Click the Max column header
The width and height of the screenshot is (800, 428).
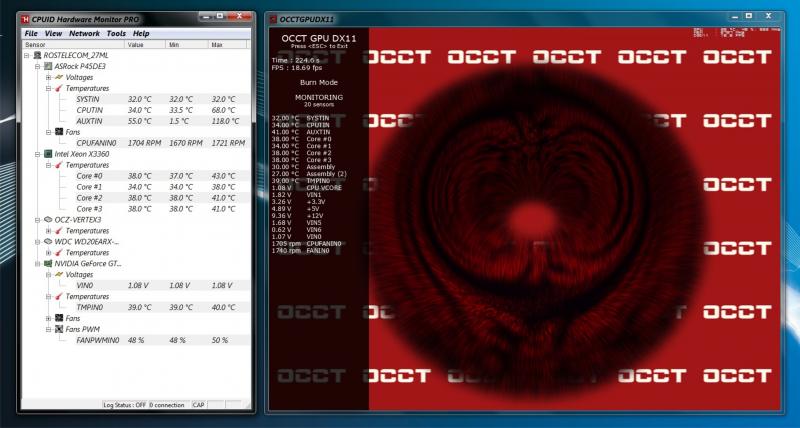(228, 45)
